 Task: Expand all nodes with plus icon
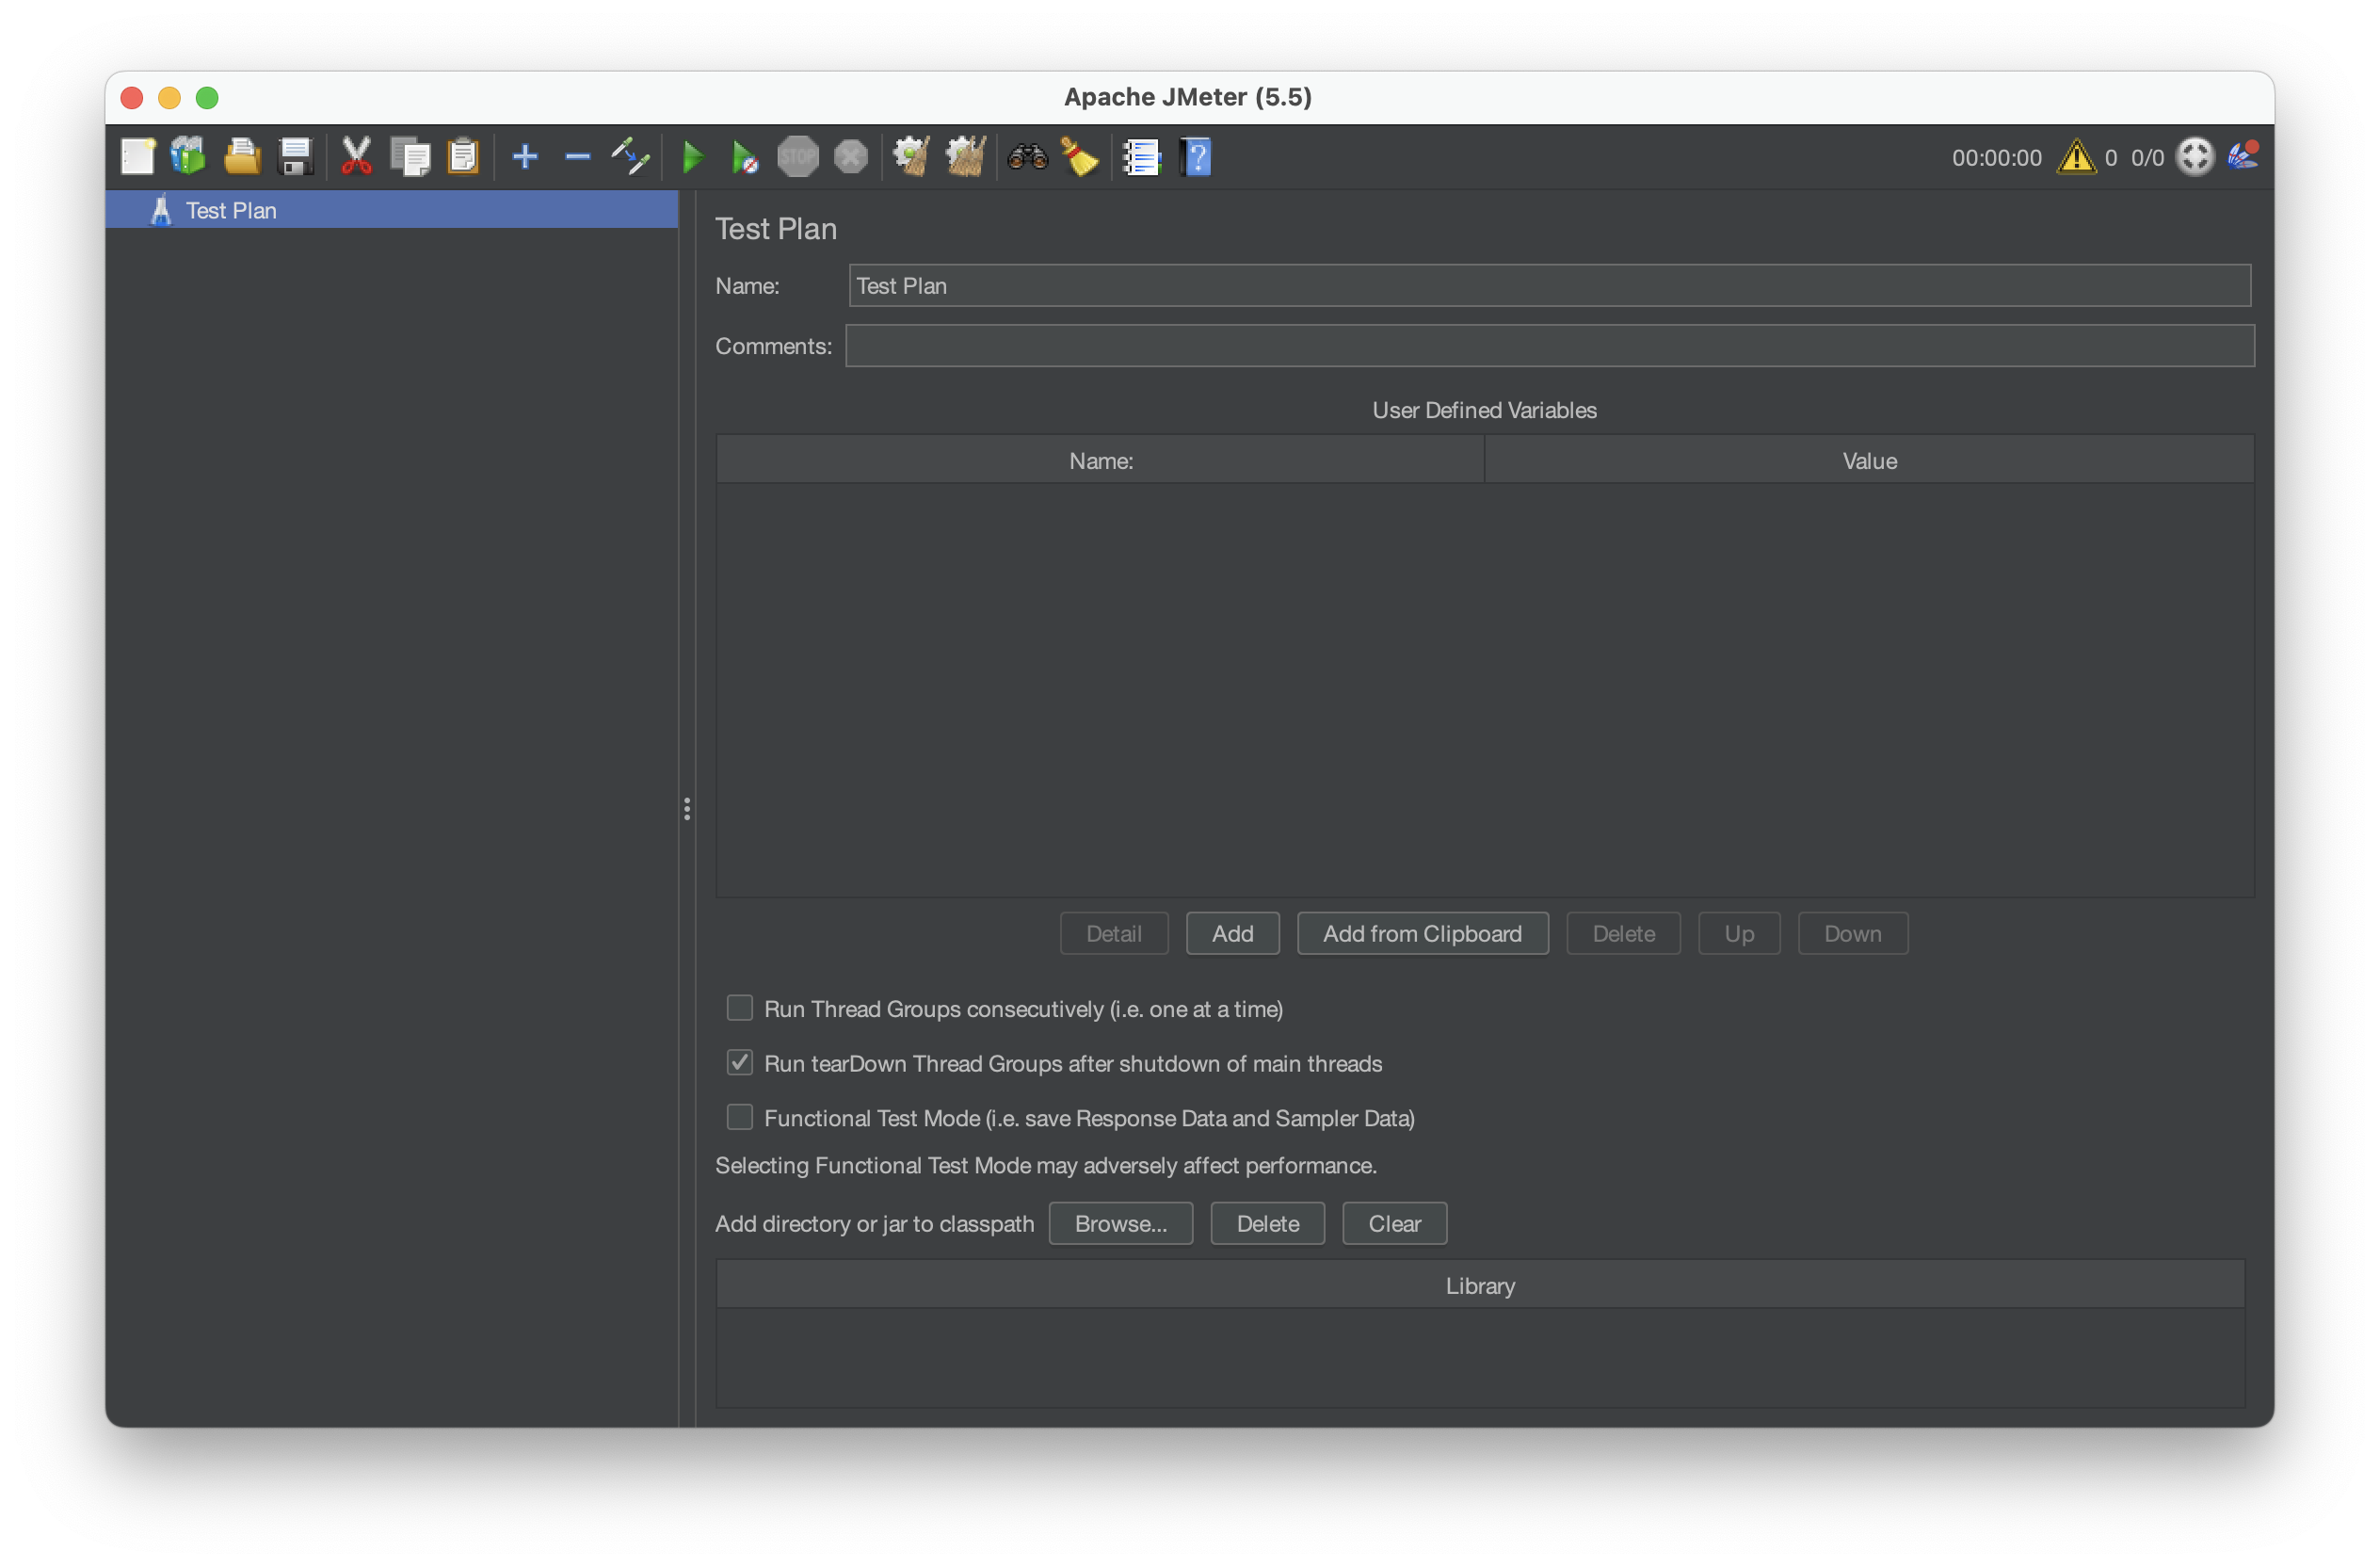coord(525,157)
